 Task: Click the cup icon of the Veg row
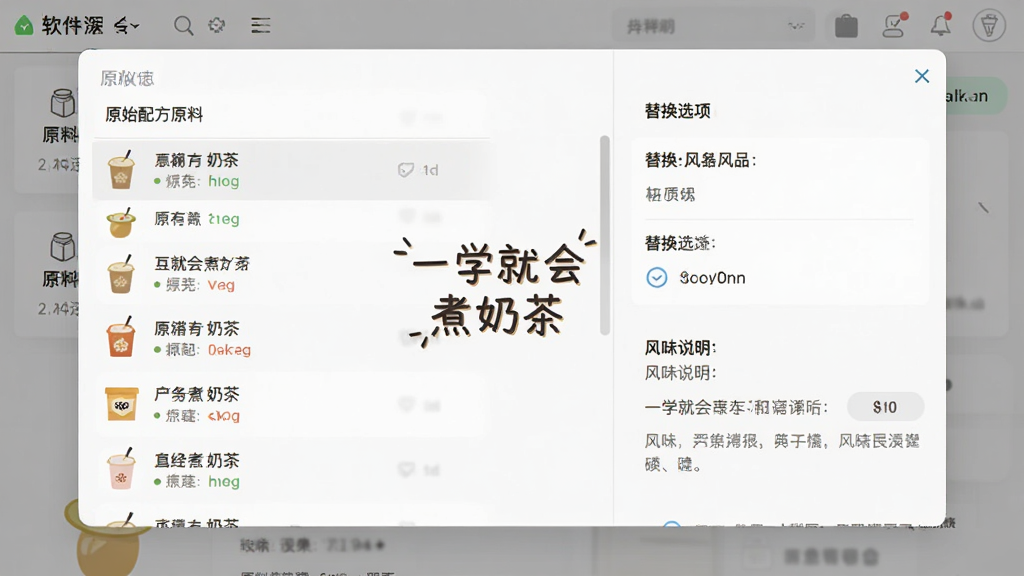[121, 274]
